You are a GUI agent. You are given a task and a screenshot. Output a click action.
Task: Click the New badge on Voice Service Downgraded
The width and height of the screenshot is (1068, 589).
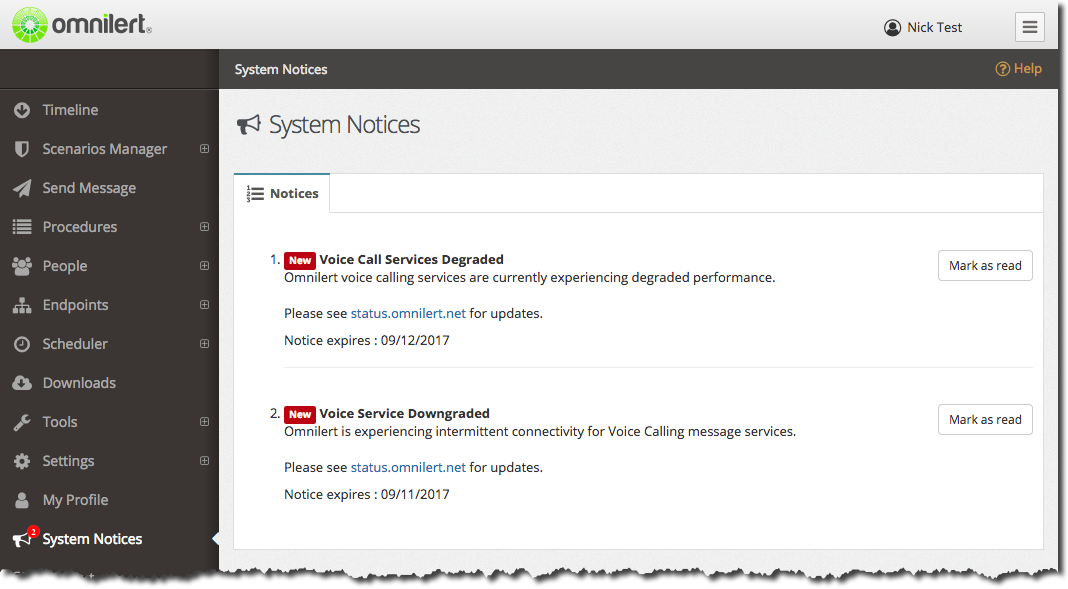300,414
